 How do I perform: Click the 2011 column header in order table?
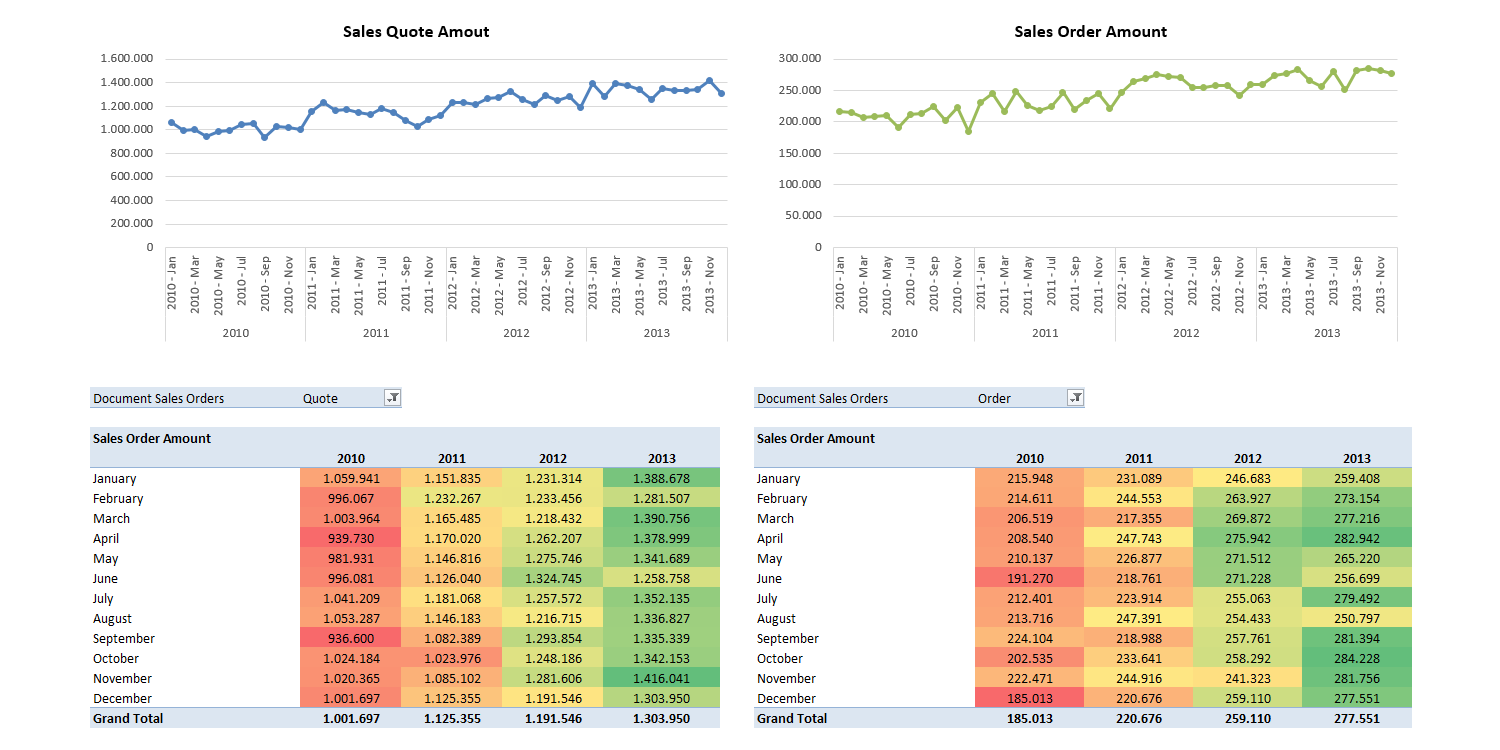tap(1139, 458)
